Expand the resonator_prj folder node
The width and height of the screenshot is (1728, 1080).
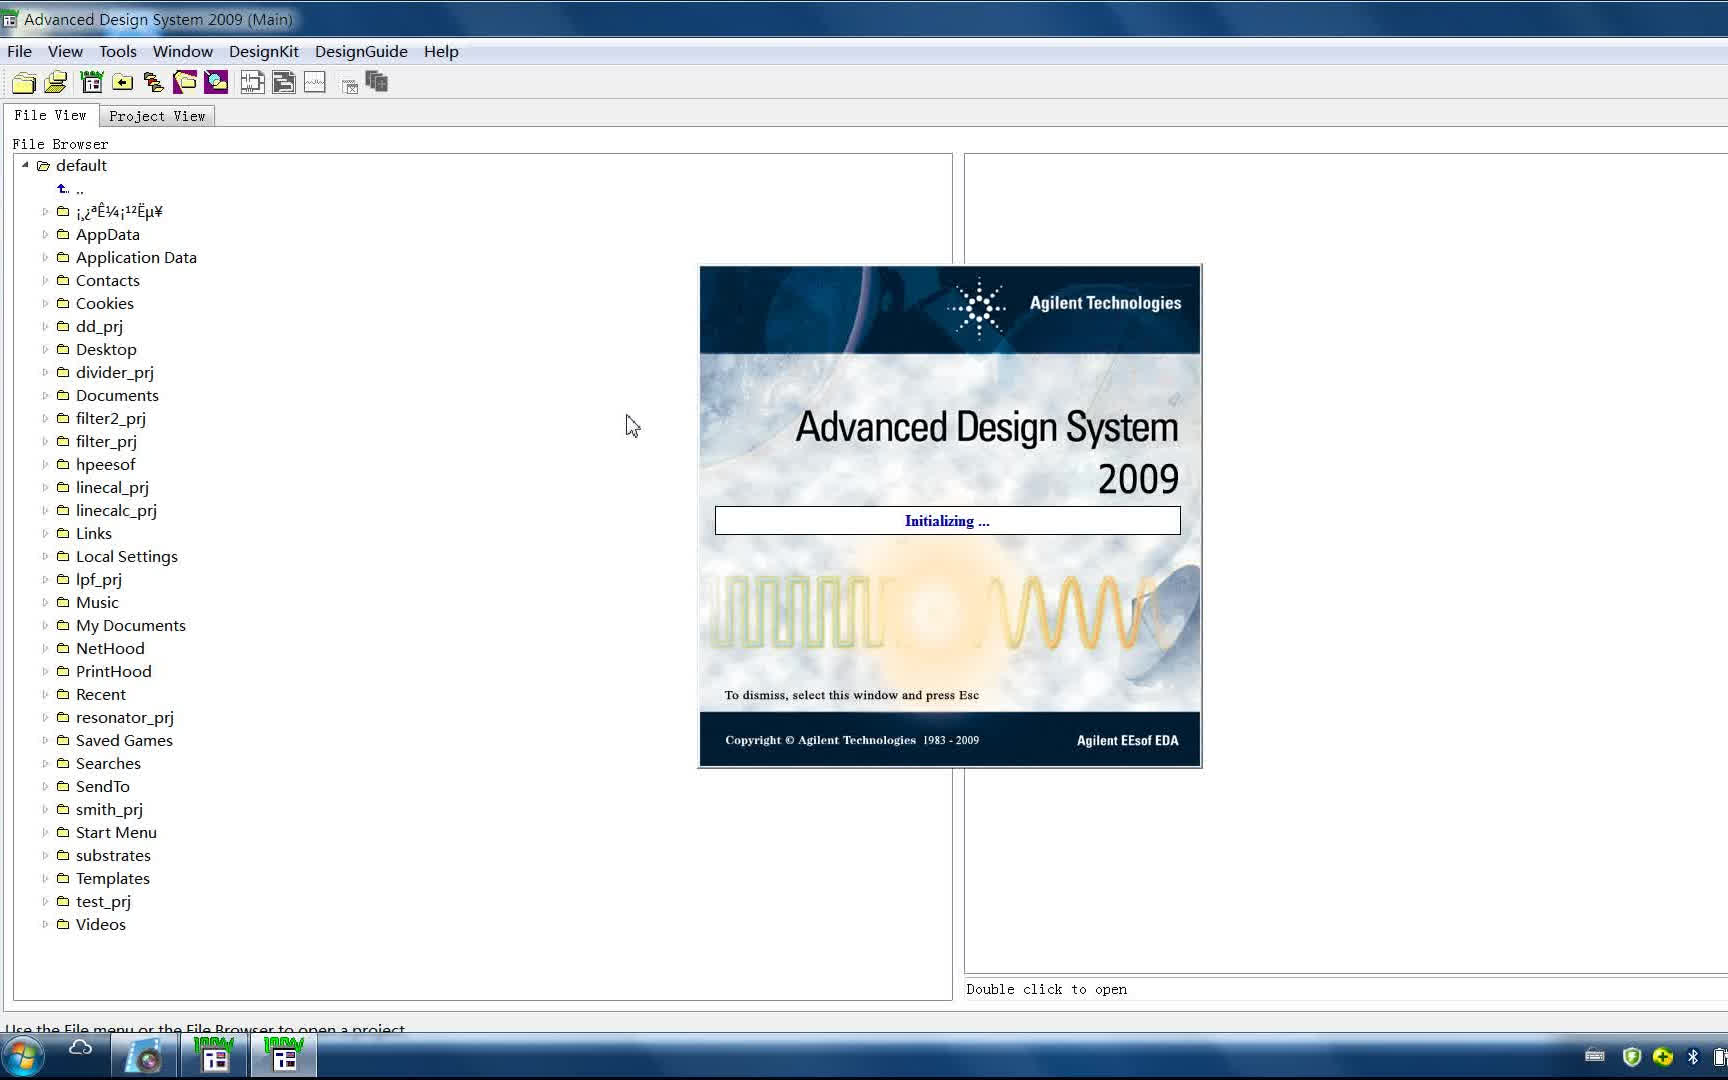[x=45, y=717]
